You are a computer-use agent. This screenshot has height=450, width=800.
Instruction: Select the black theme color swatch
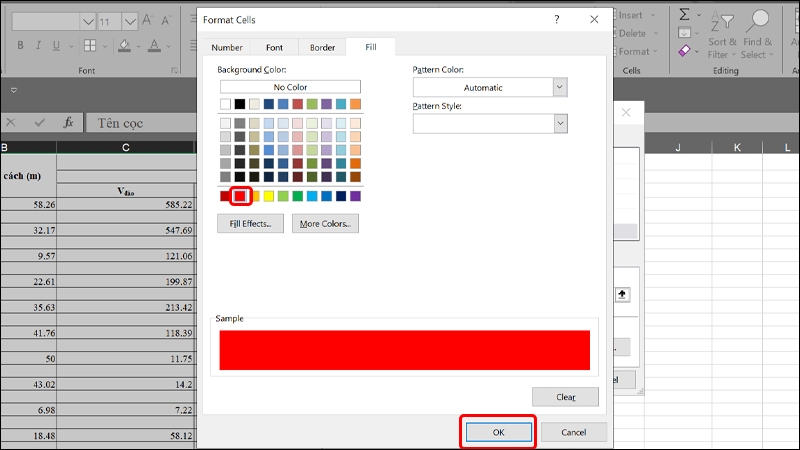click(x=240, y=104)
